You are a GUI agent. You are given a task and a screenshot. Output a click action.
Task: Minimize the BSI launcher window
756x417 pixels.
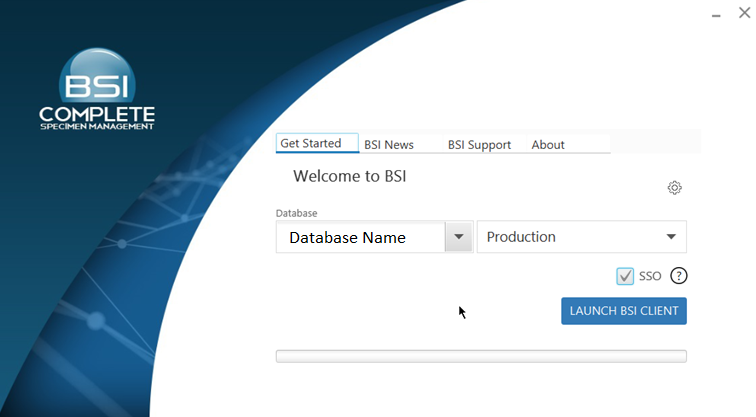[x=716, y=15]
